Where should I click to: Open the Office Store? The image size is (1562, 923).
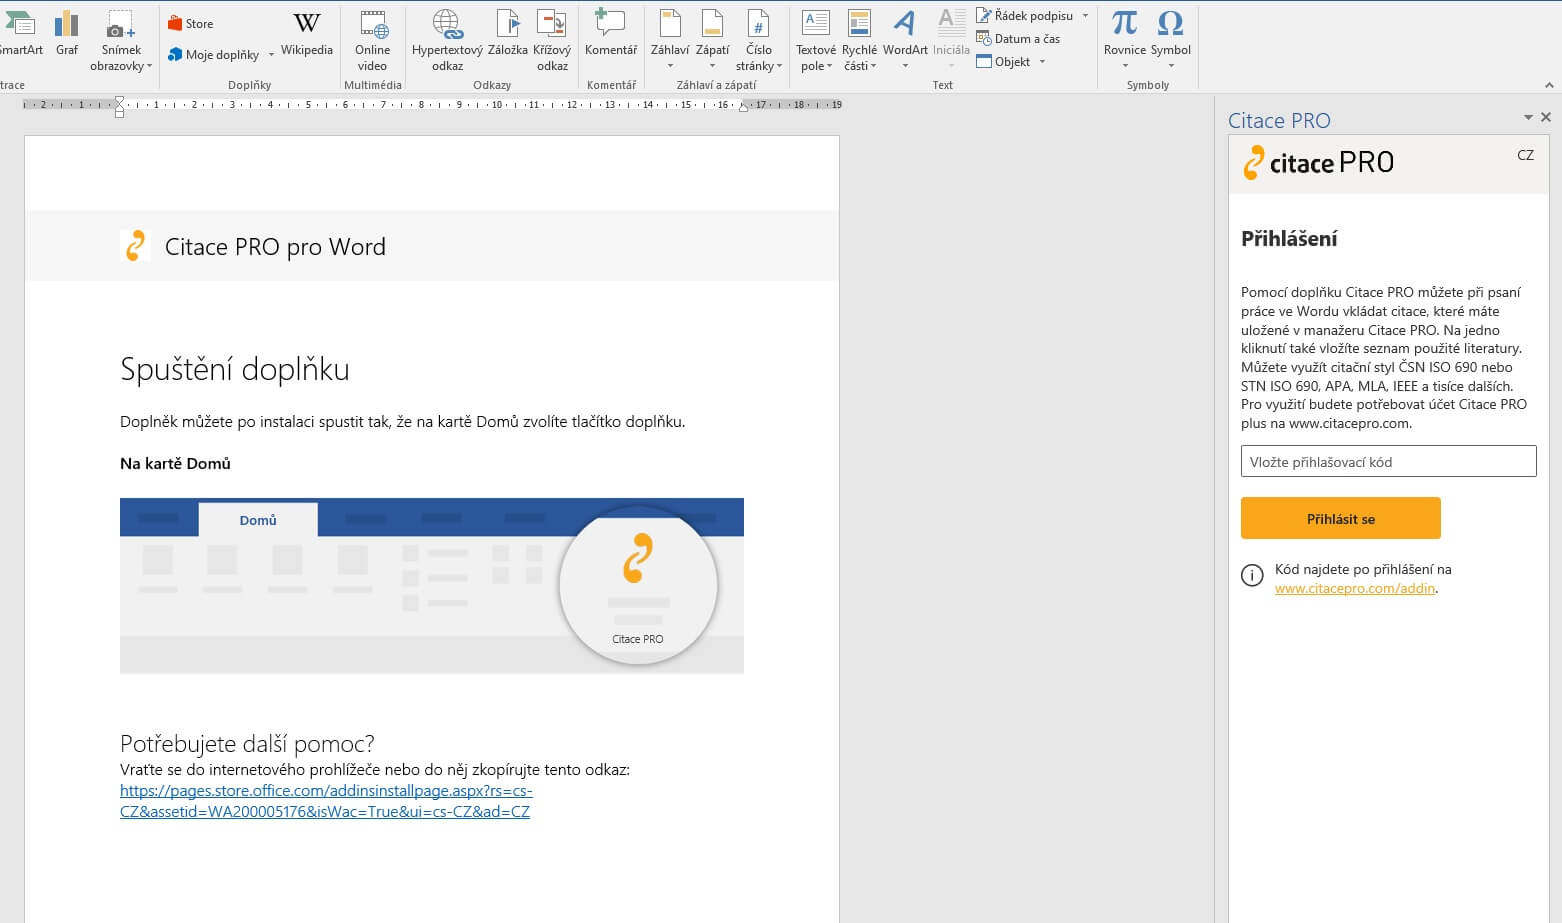click(190, 24)
